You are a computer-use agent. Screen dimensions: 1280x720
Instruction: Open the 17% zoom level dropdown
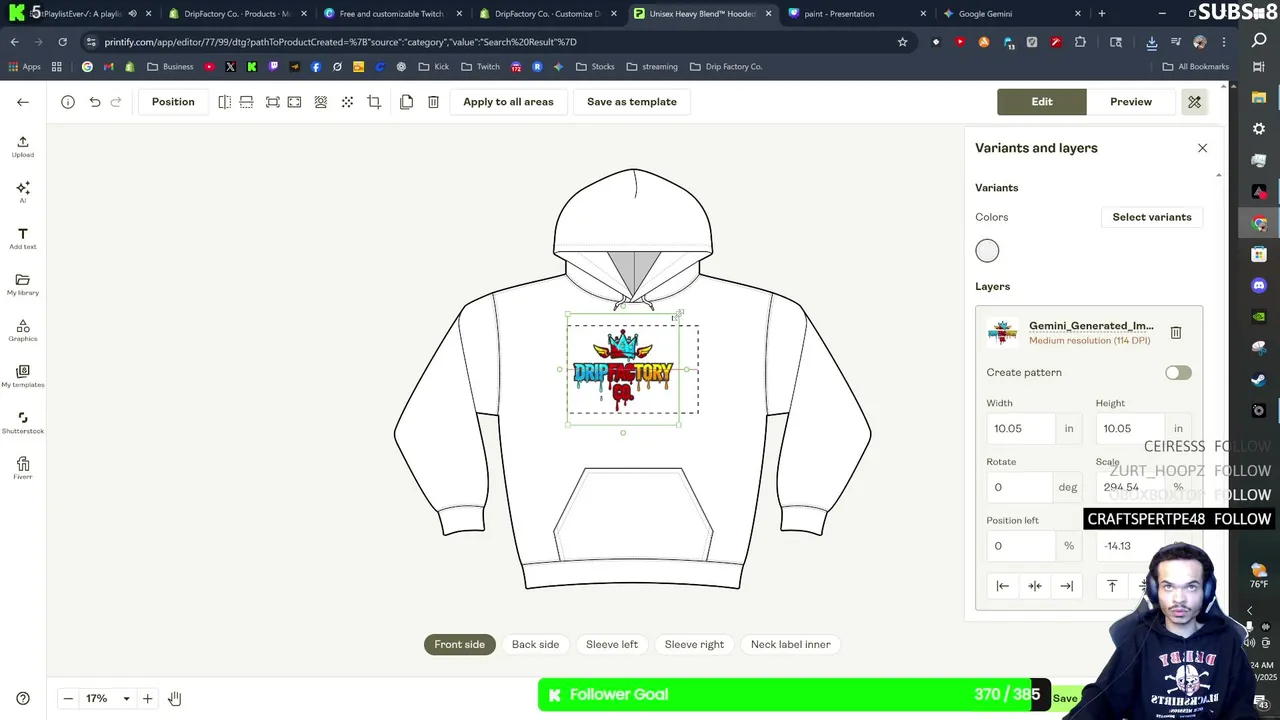click(108, 698)
